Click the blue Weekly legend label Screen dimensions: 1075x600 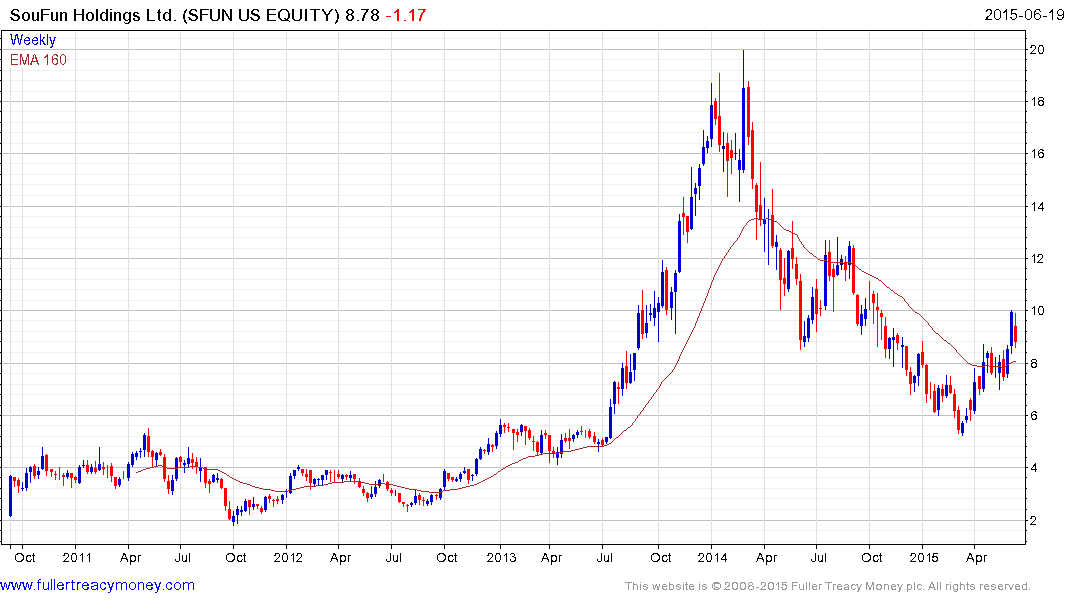[x=33, y=40]
